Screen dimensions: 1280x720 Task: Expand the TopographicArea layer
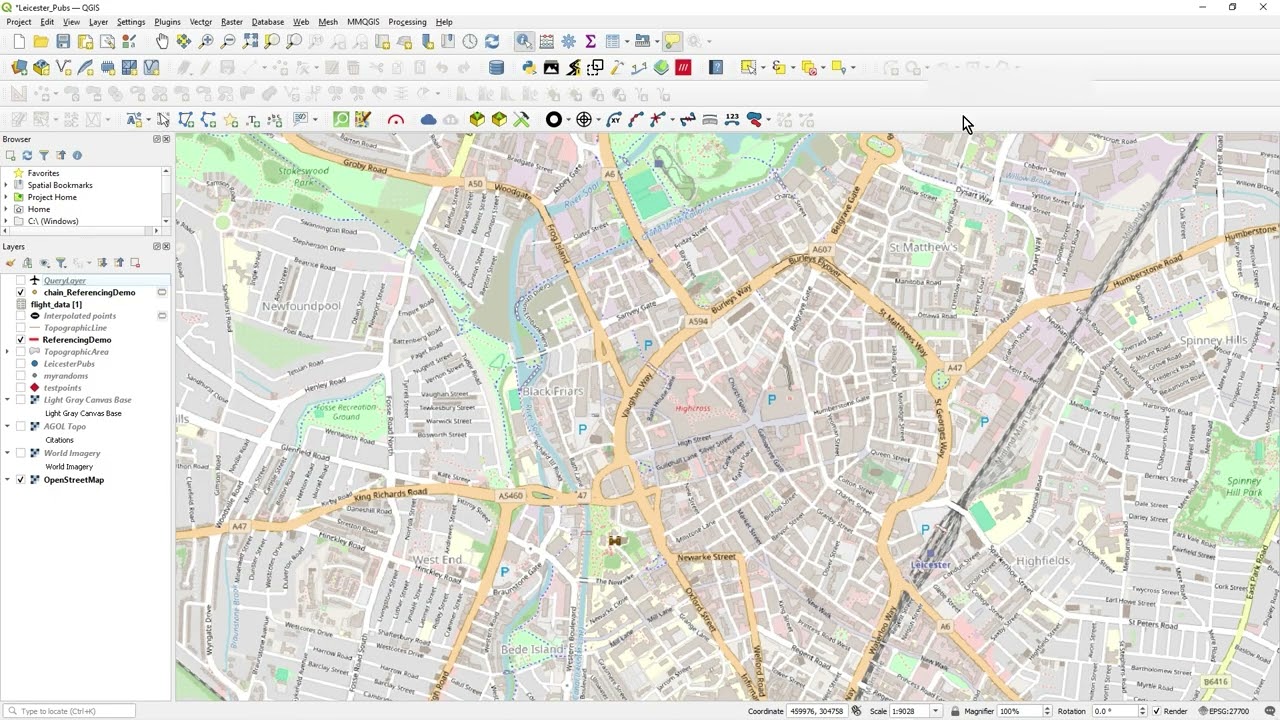[x=7, y=352]
